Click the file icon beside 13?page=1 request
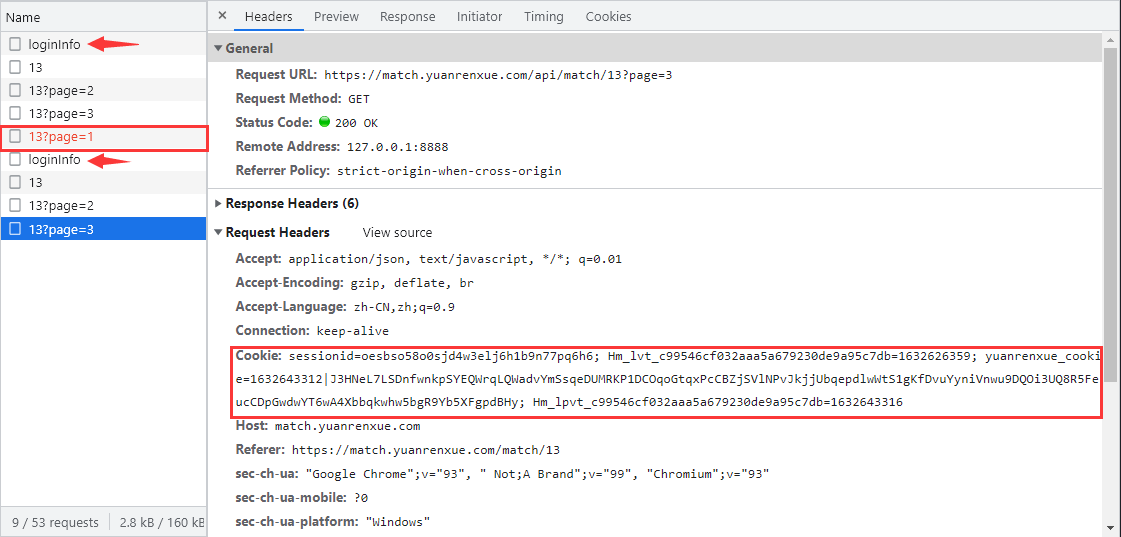The width and height of the screenshot is (1121, 537). pos(15,136)
